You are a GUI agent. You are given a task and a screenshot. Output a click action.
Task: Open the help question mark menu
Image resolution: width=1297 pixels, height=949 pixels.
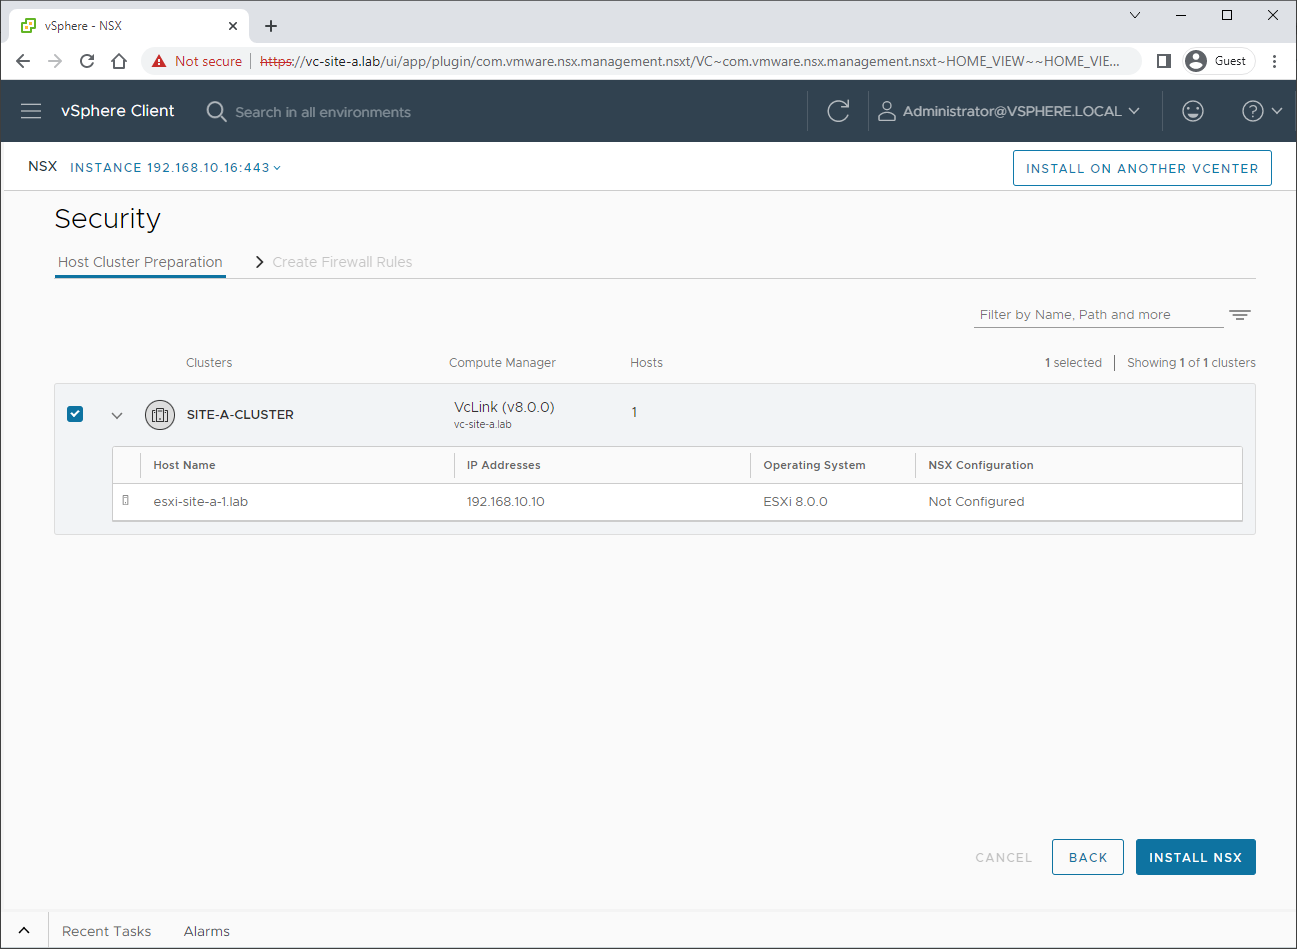coord(1262,111)
